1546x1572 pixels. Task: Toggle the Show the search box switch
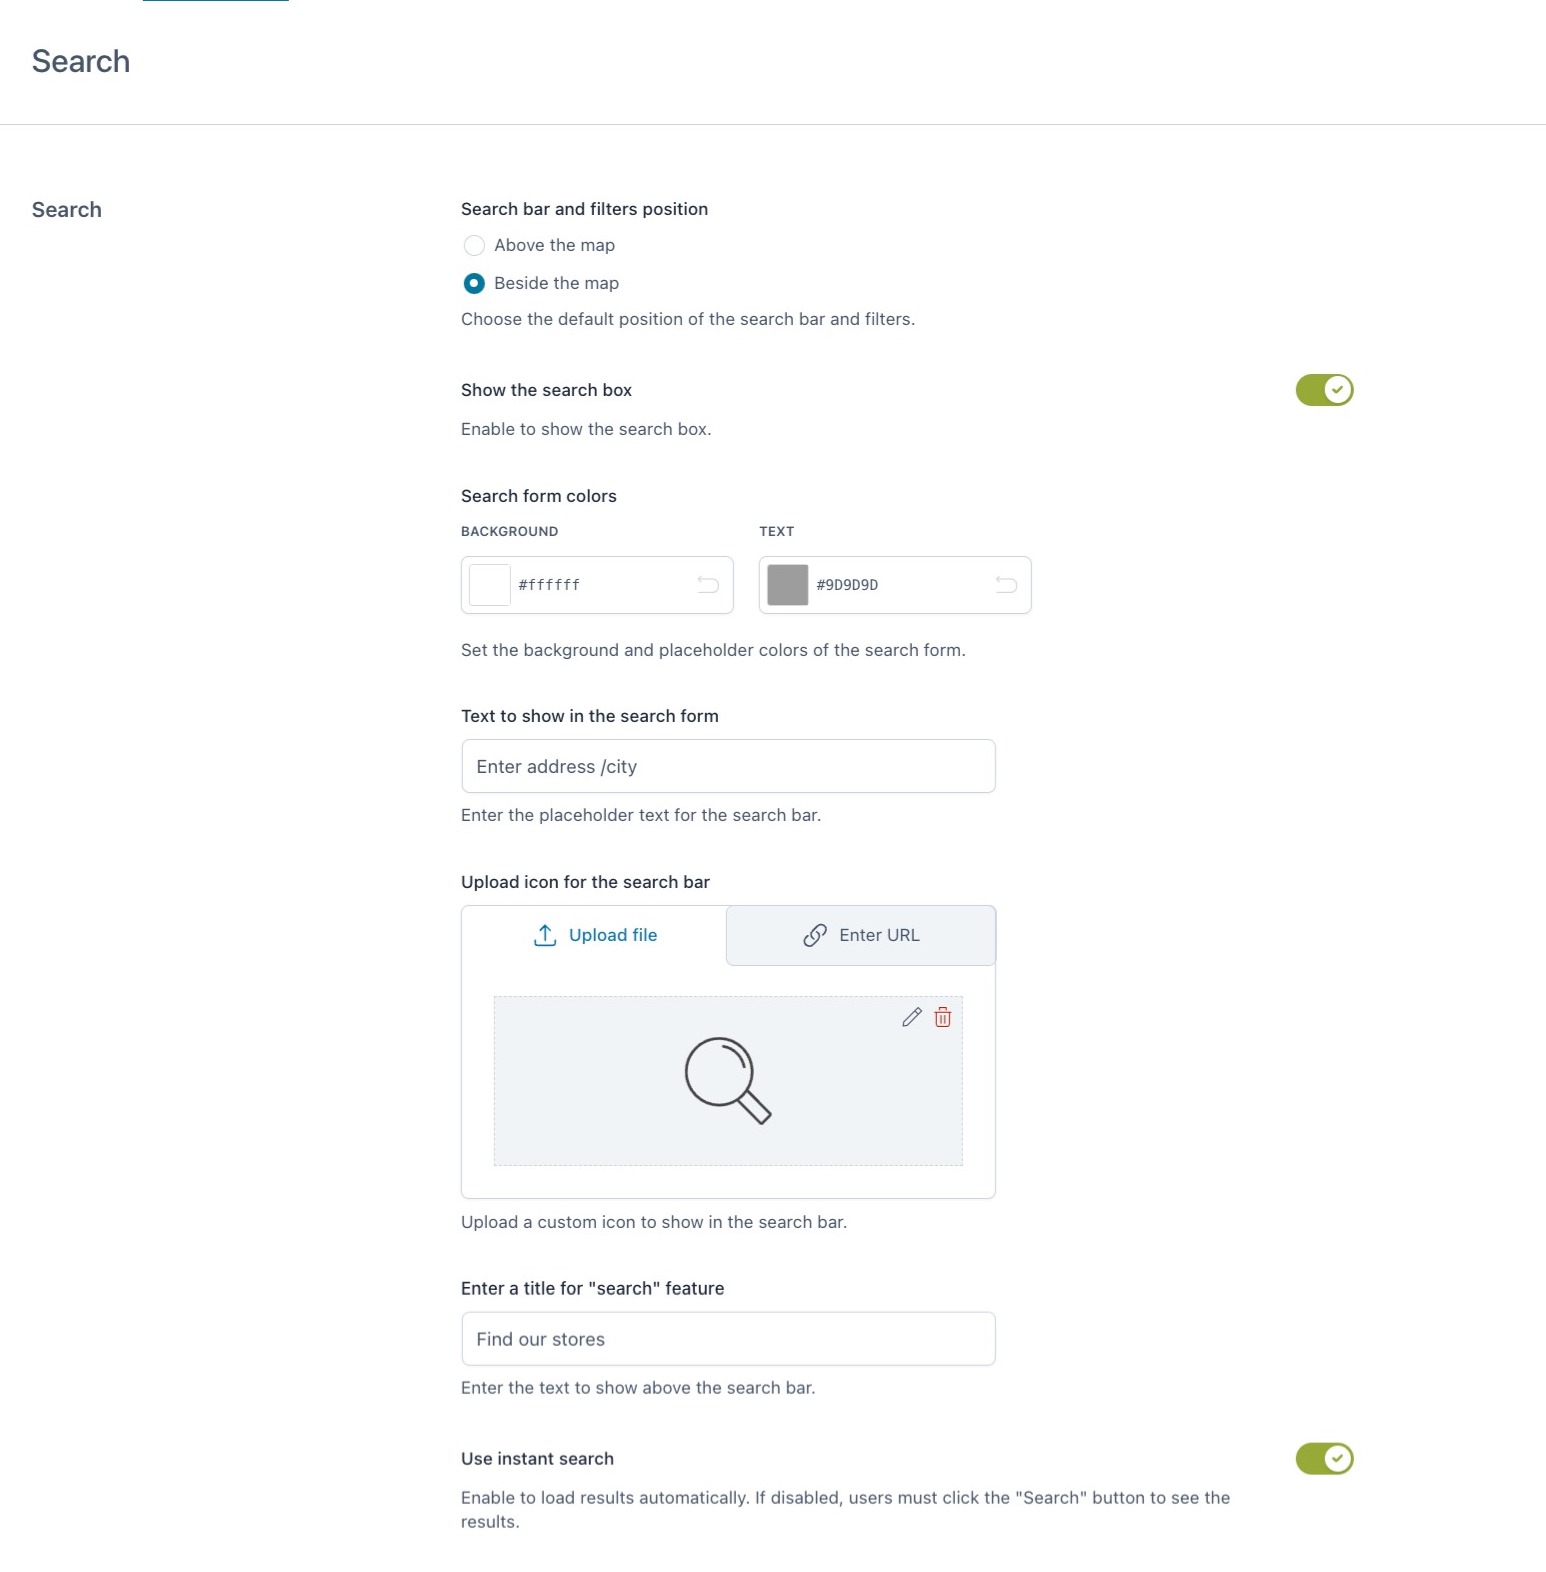1324,390
